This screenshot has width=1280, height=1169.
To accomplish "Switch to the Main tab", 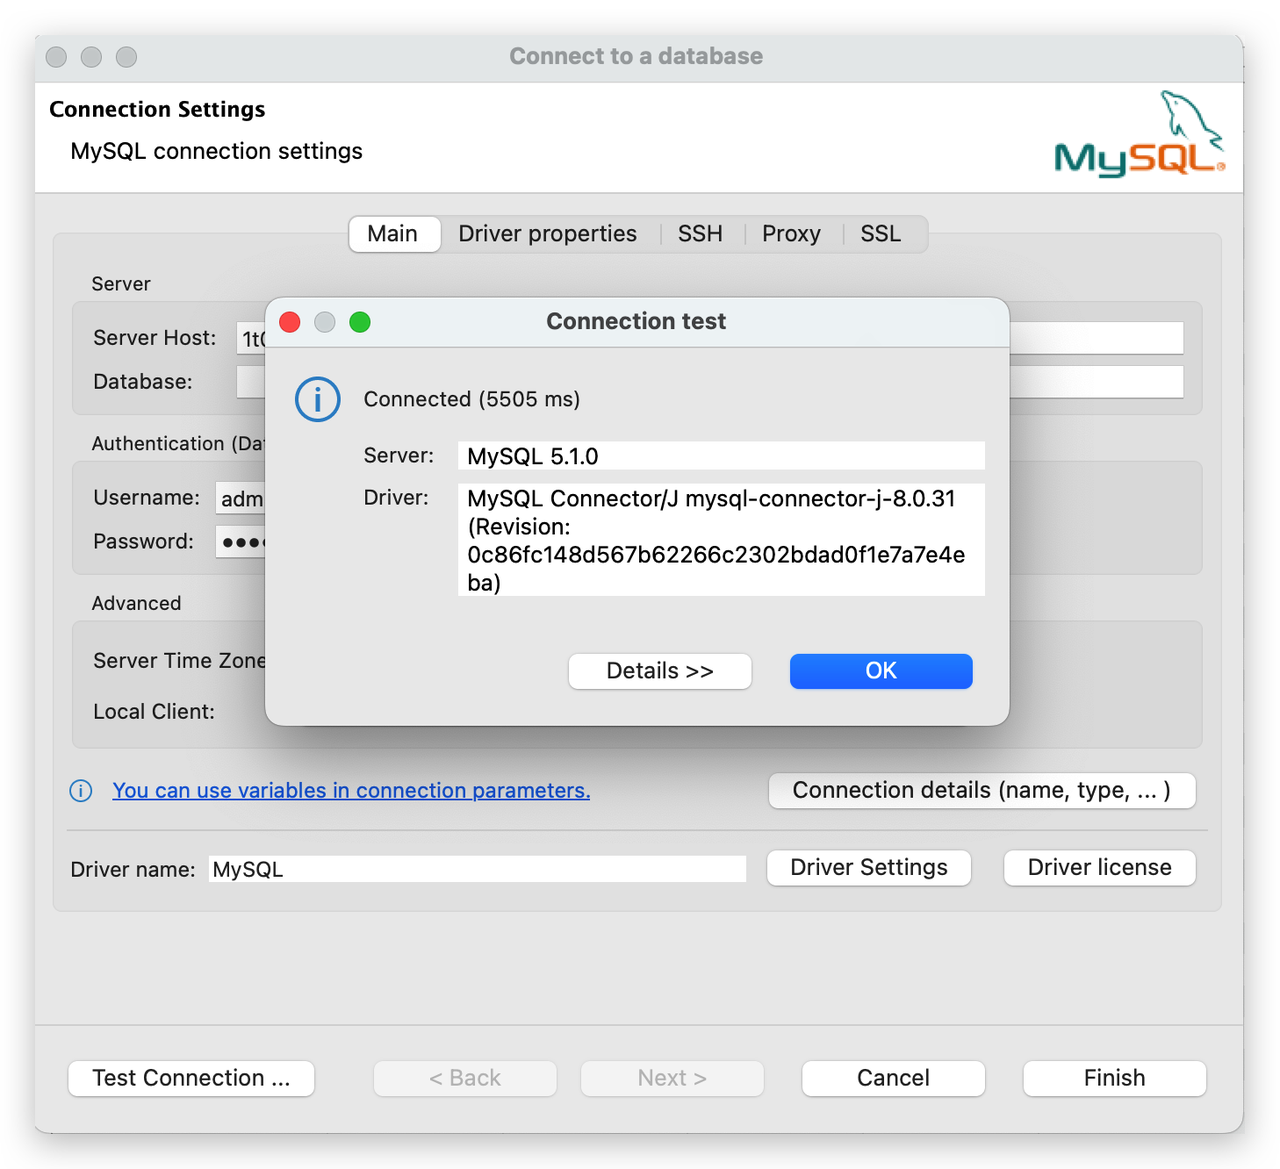I will coord(392,234).
